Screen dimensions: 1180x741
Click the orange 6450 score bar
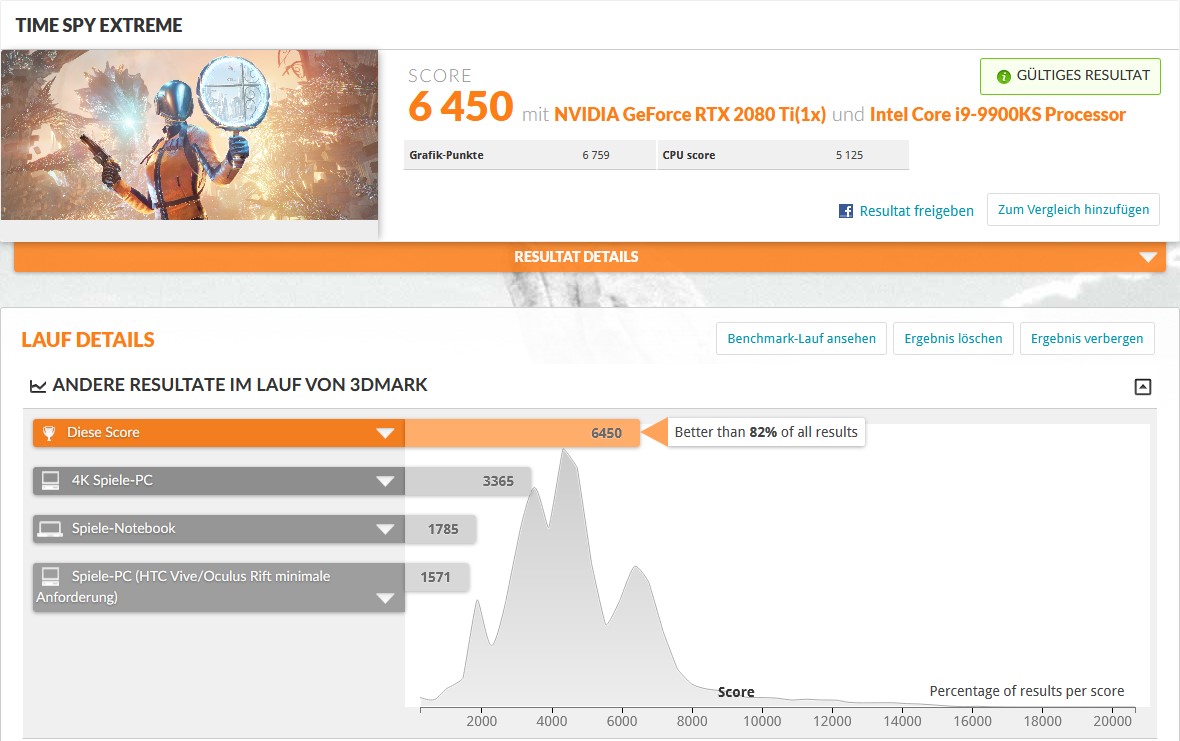click(521, 433)
